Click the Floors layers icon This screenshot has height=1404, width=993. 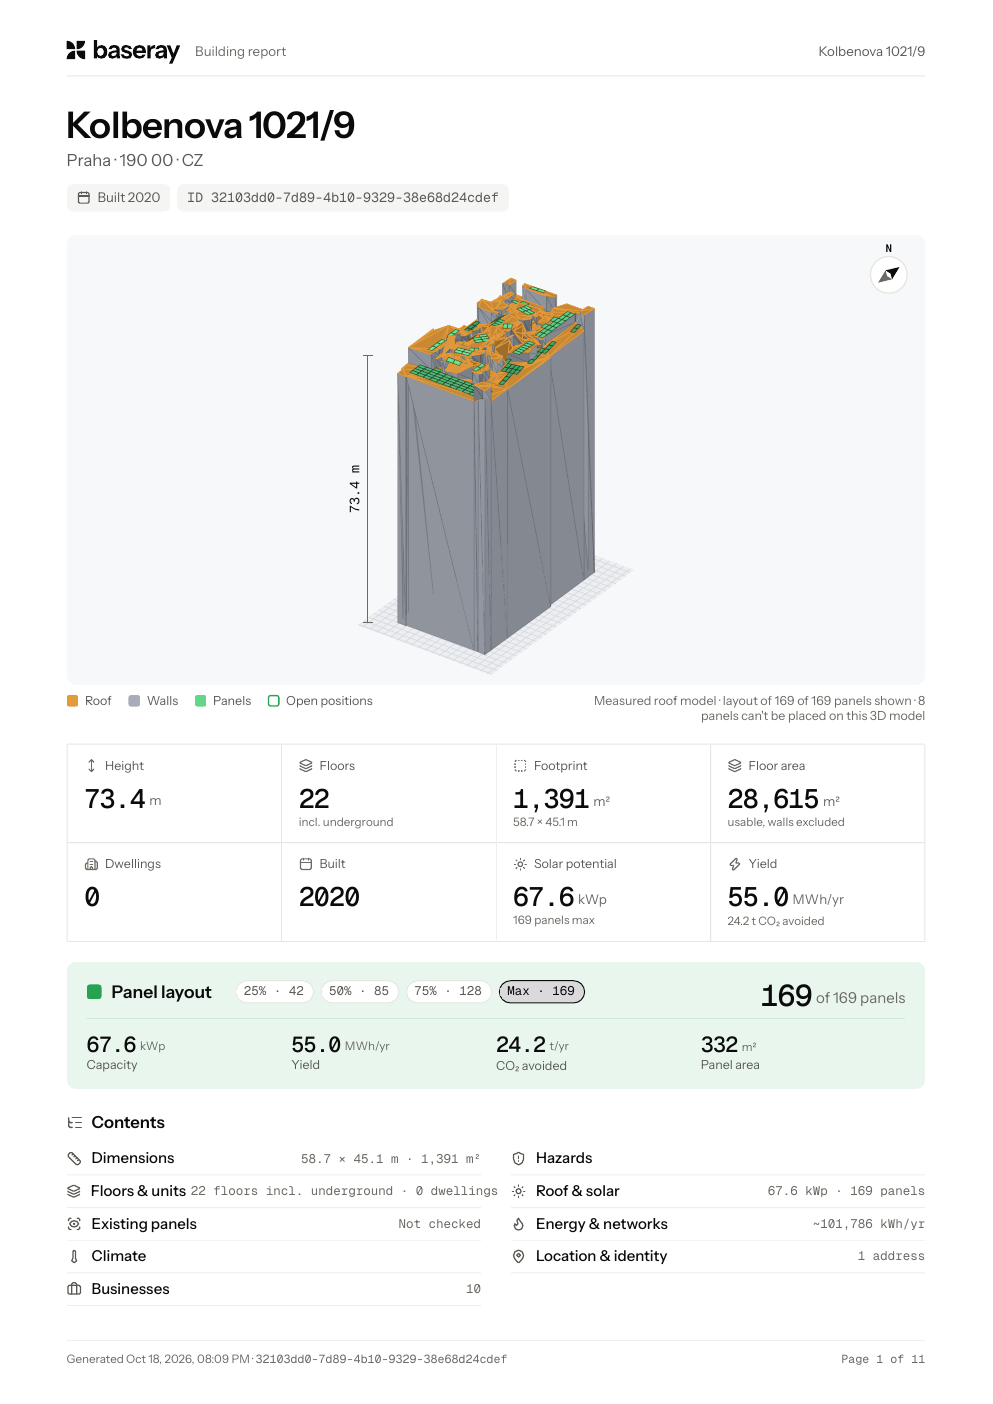(x=306, y=766)
